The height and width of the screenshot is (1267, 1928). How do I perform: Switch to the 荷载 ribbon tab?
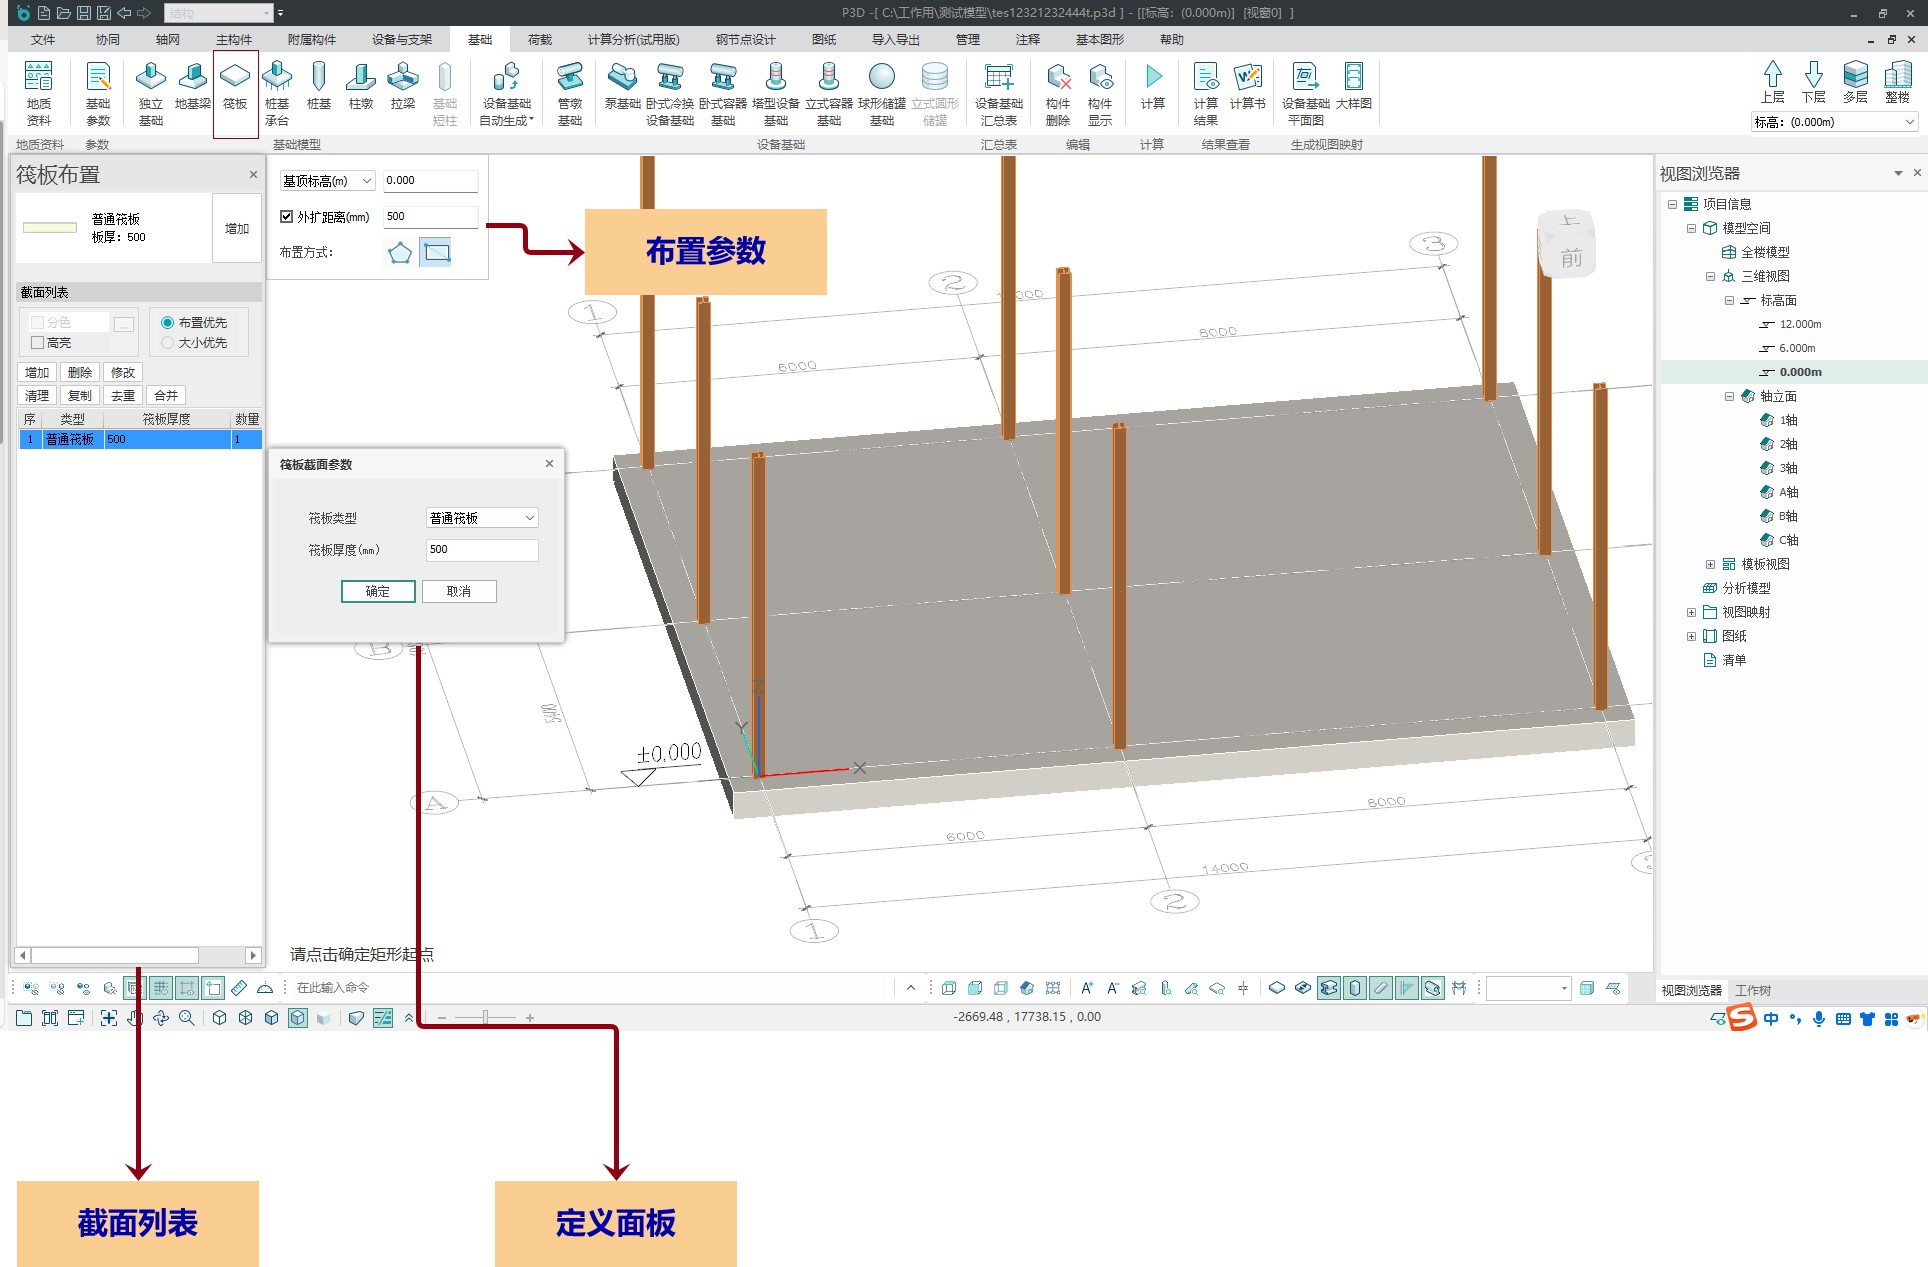pos(540,40)
